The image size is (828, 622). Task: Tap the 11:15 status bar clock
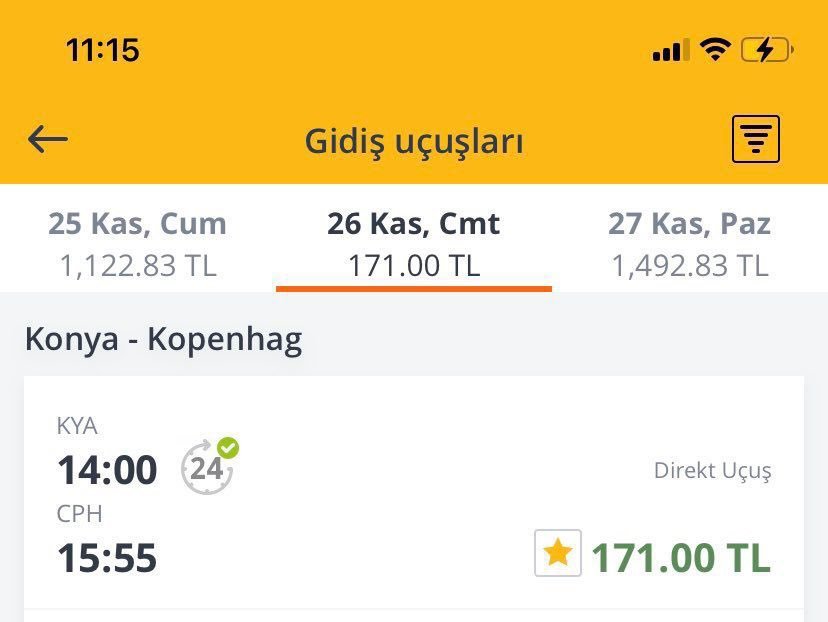tap(102, 49)
